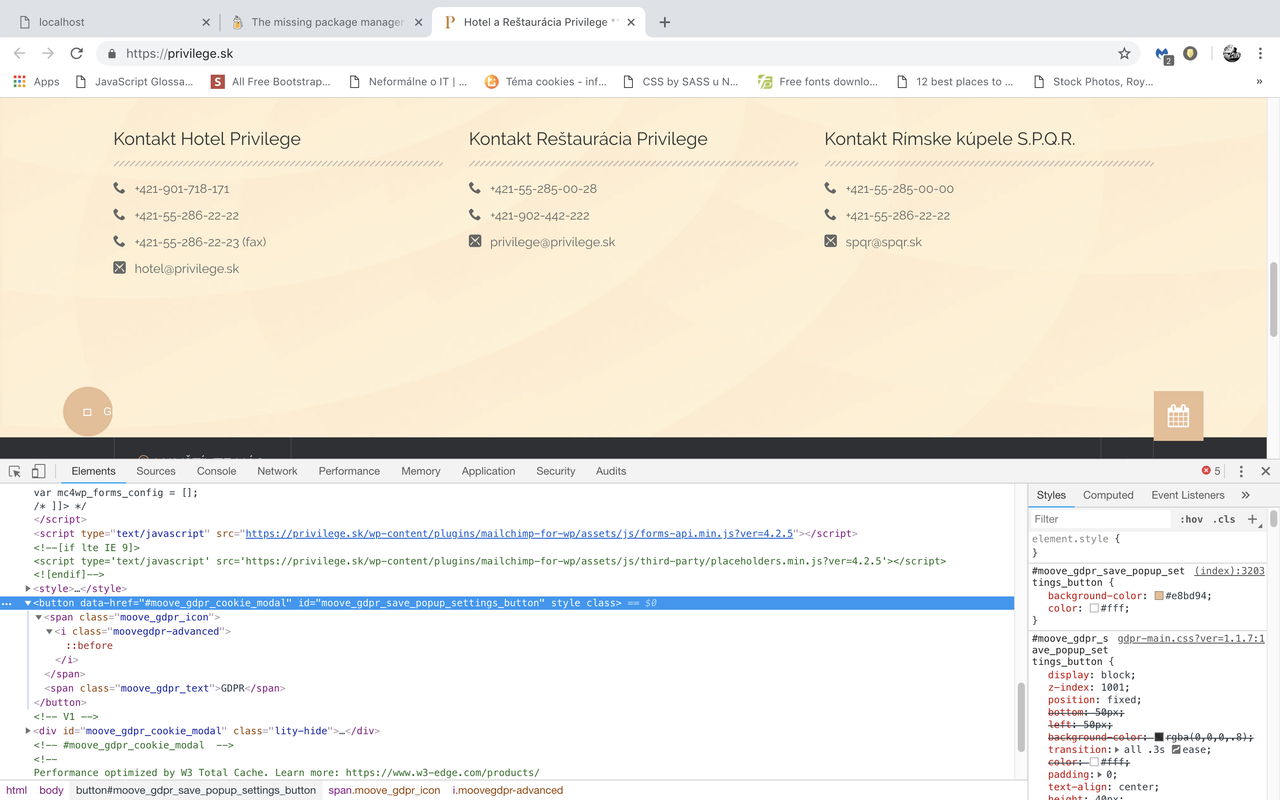Click the email icon beside hotel@privilege.sk

120,268
